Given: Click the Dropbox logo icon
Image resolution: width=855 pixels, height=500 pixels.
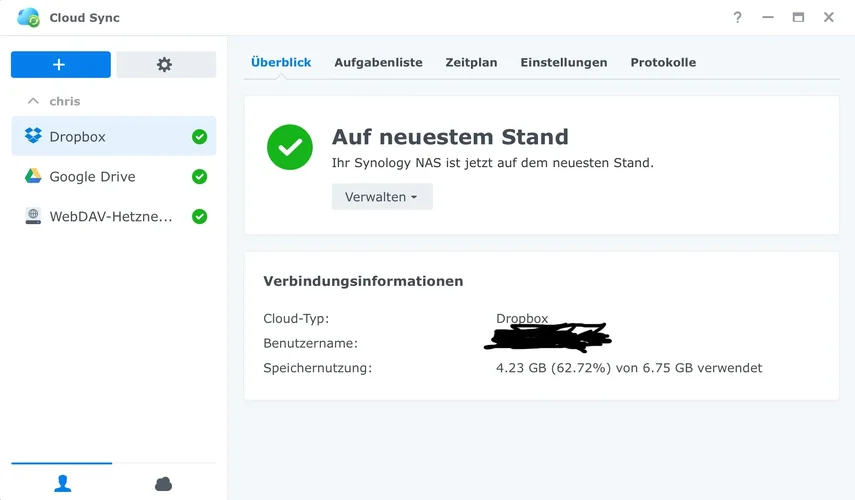Looking at the screenshot, I should click(33, 137).
